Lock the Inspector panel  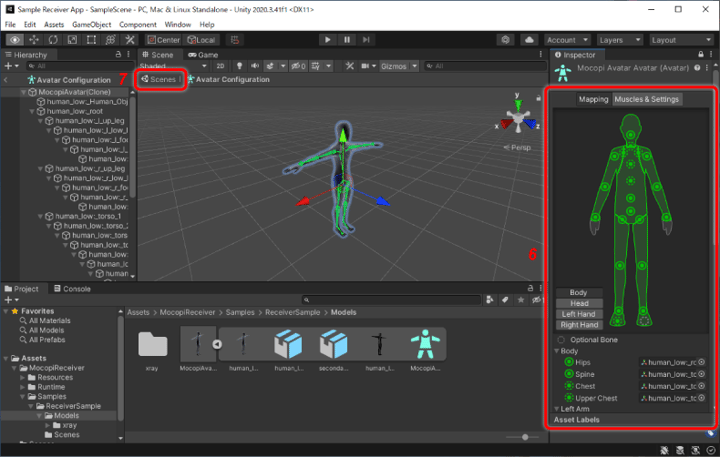click(x=701, y=55)
